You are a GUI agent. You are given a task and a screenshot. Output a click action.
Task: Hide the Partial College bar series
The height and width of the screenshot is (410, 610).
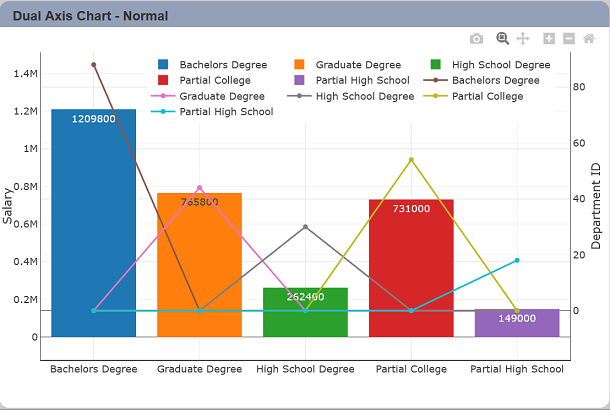point(204,80)
